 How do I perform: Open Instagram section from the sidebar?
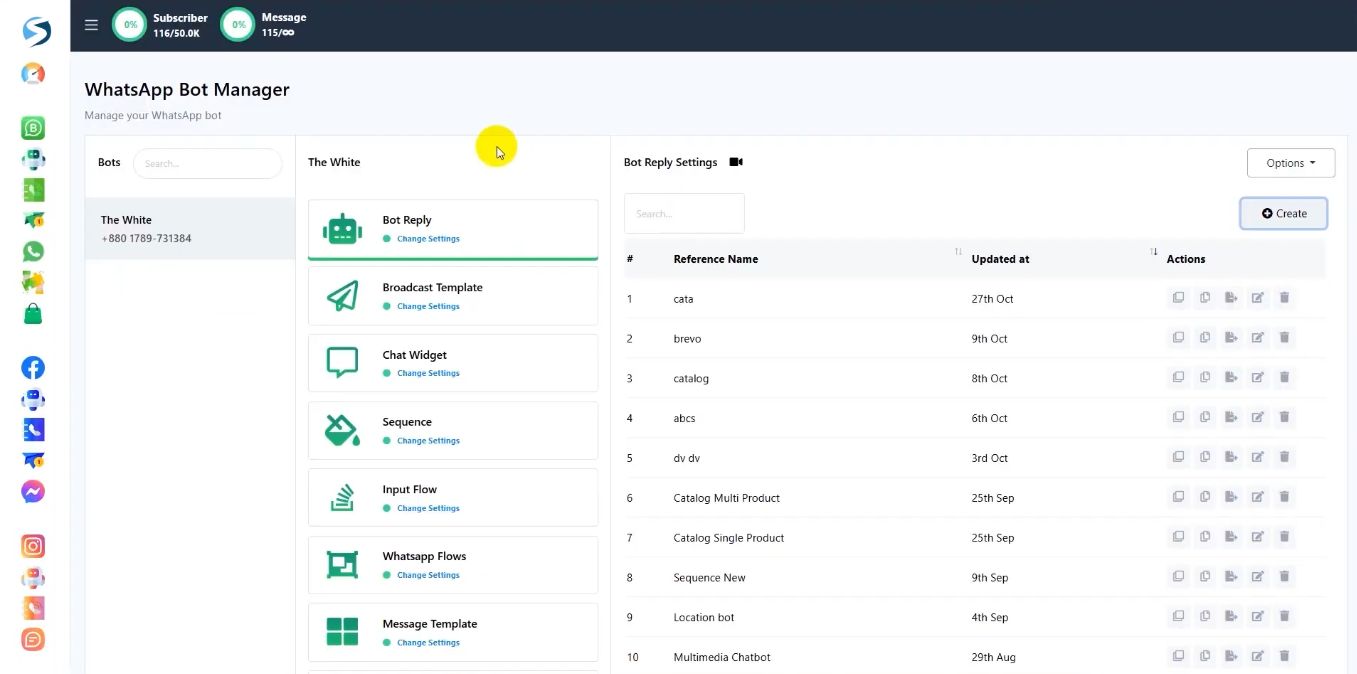tap(33, 546)
